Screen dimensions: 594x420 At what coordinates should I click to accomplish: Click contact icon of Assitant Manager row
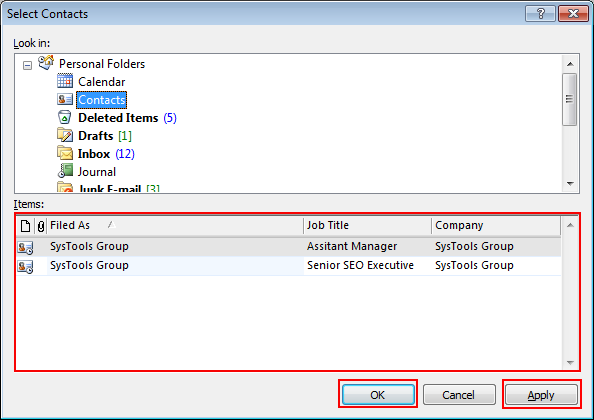[x=25, y=247]
